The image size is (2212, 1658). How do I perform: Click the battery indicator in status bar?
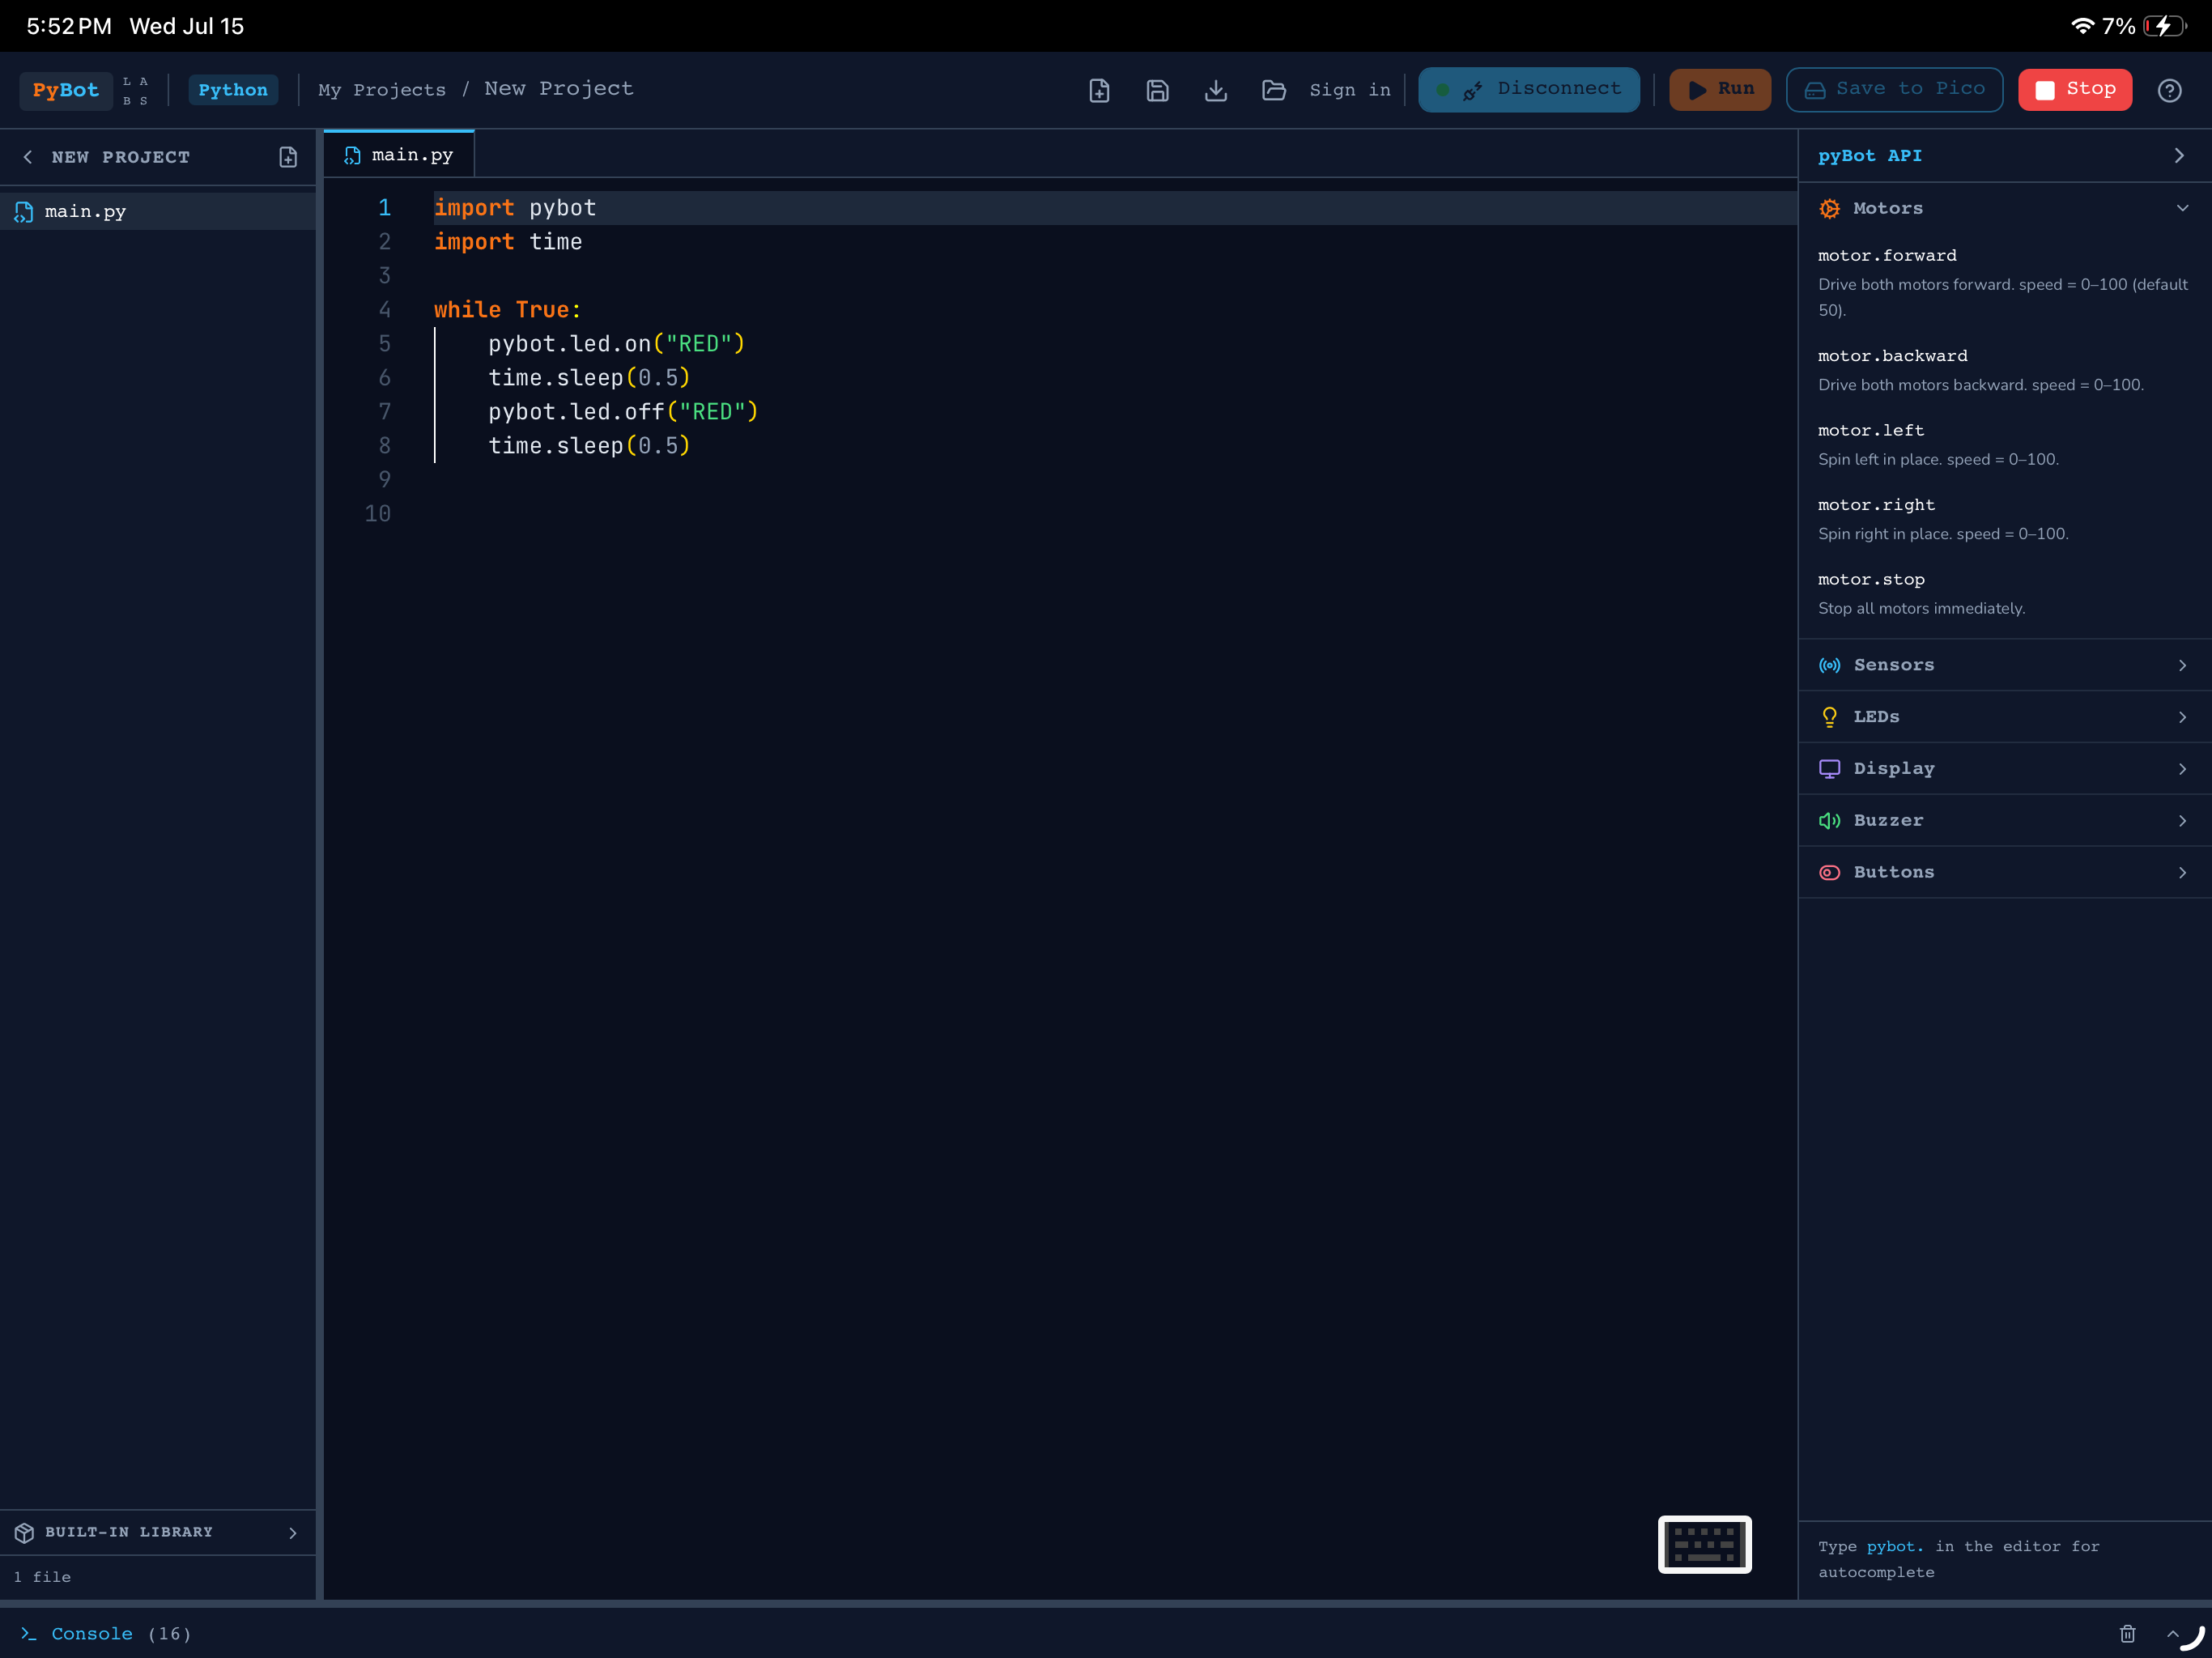[x=2164, y=26]
